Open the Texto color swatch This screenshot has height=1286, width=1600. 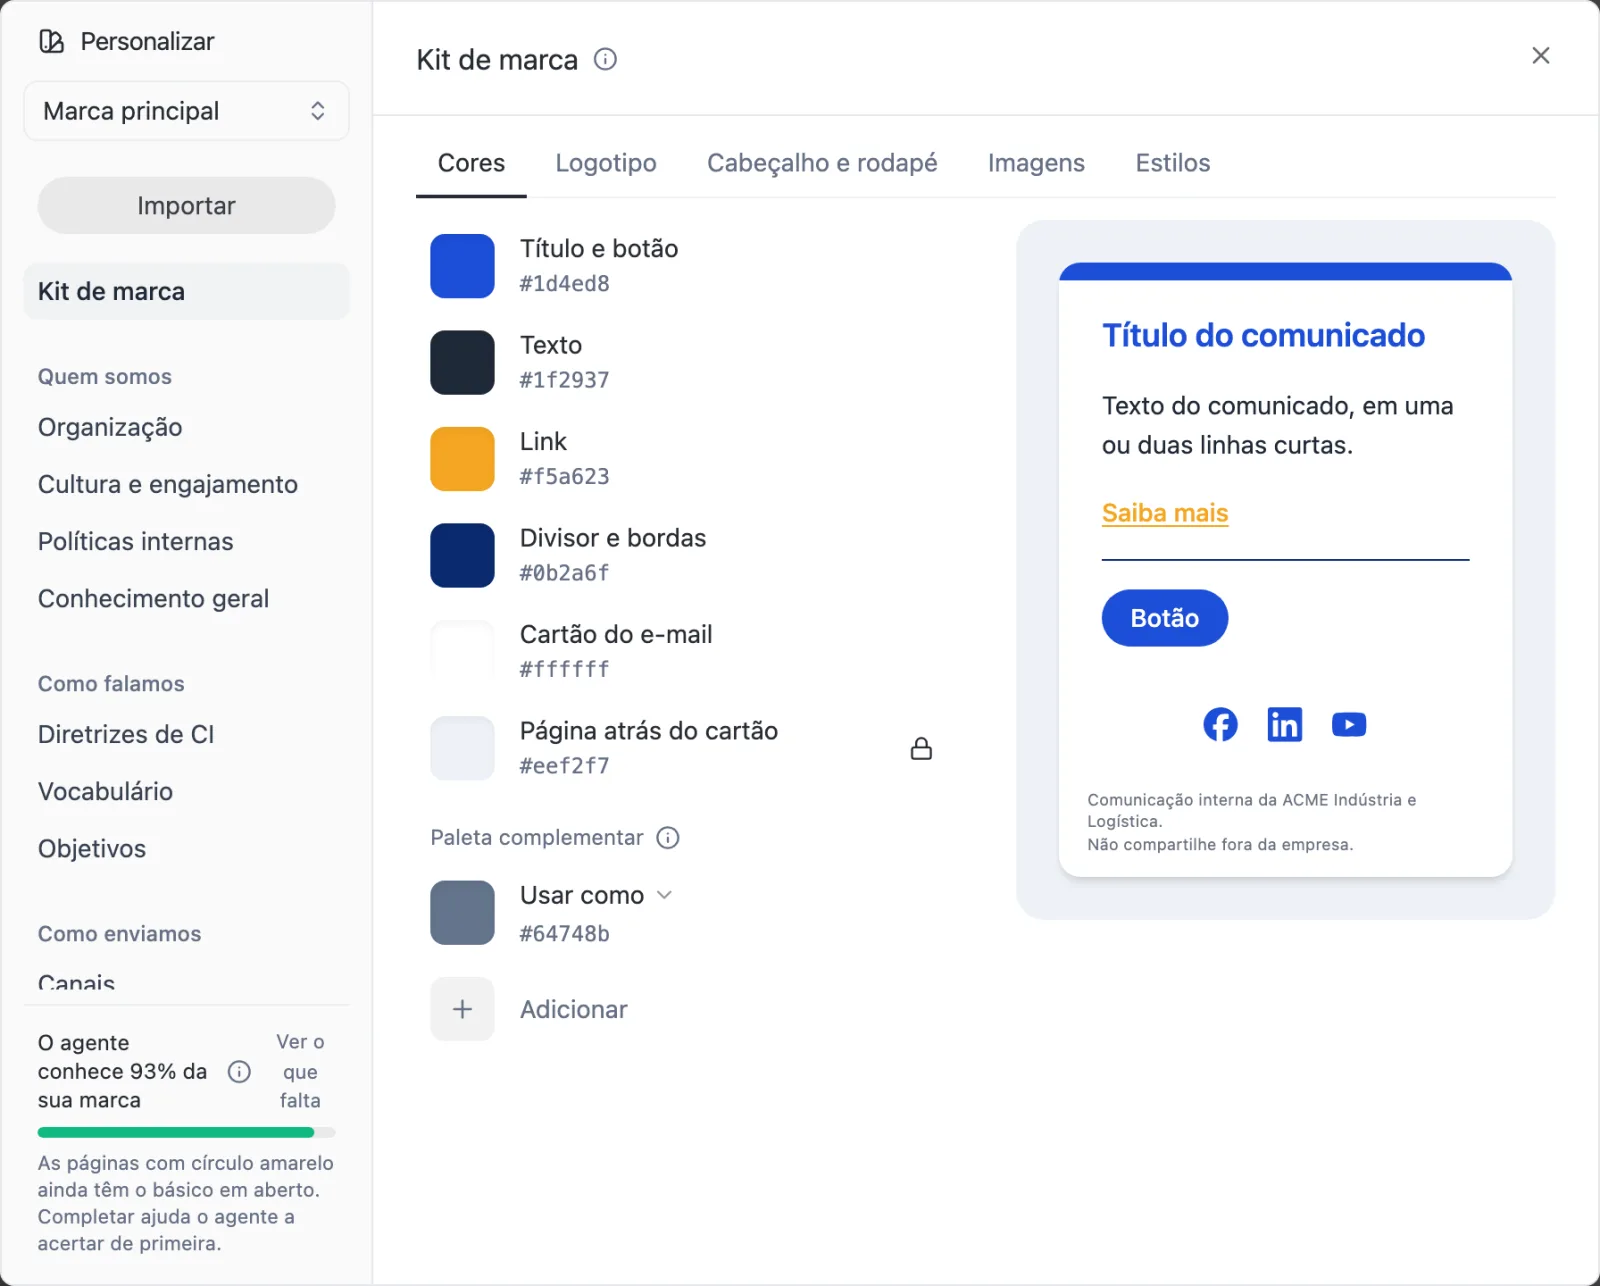click(462, 362)
